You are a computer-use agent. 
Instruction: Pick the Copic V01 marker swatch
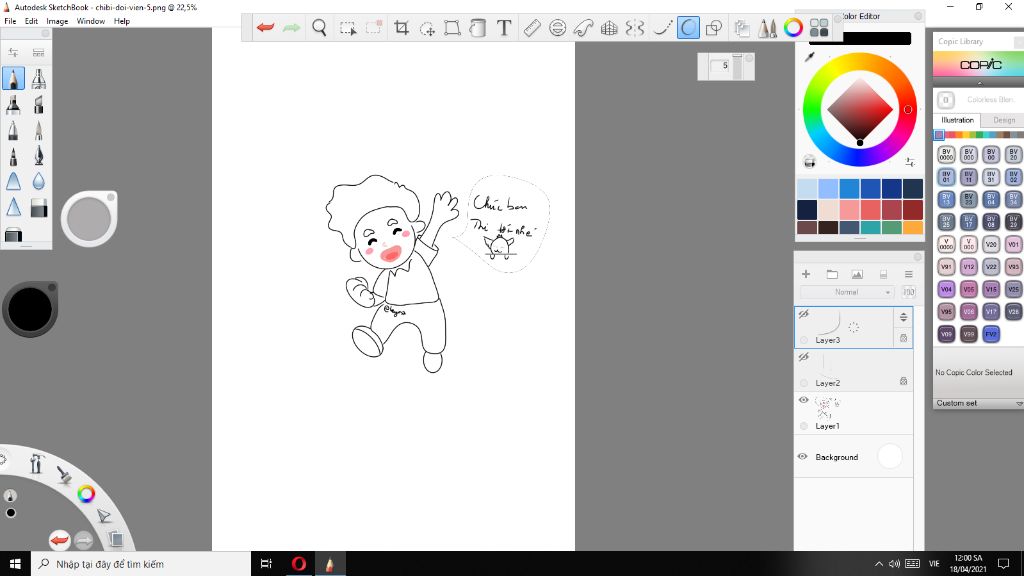(1013, 244)
